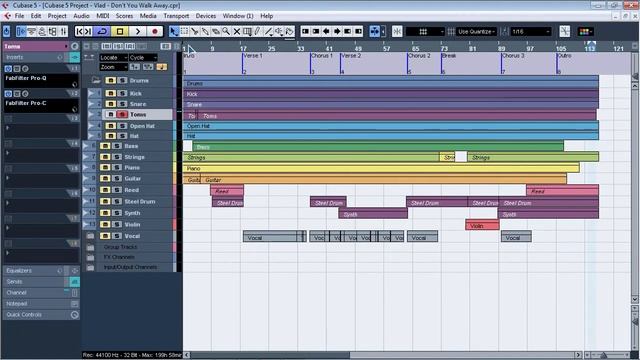Toggle Autoscroll button in toolbar
The width and height of the screenshot is (640, 360).
[x=374, y=31]
